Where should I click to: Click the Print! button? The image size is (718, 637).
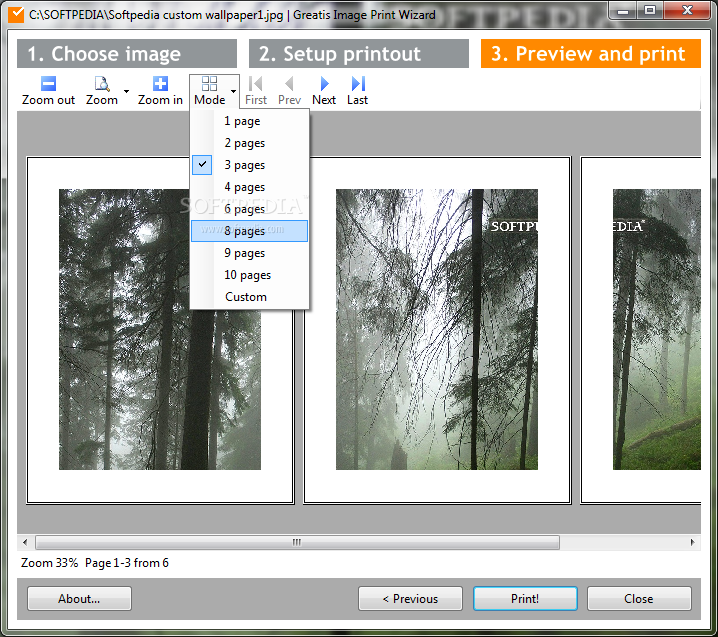(525, 599)
